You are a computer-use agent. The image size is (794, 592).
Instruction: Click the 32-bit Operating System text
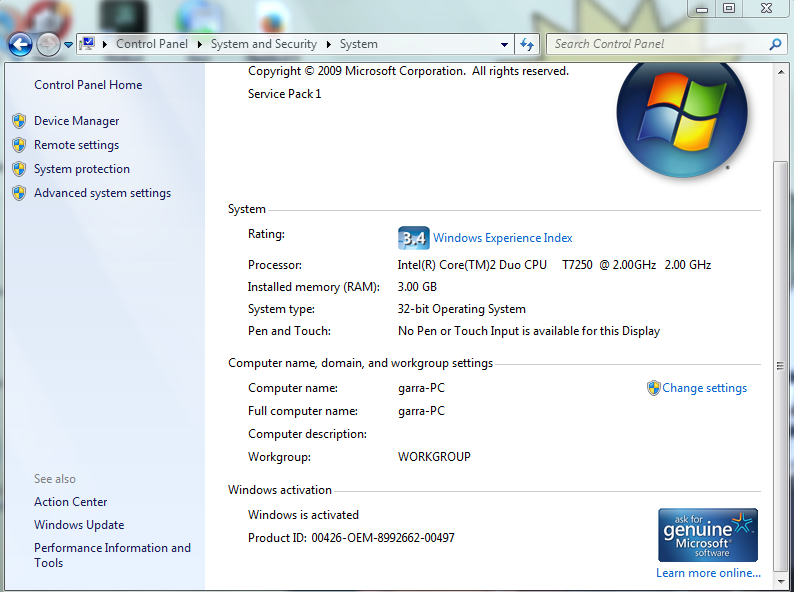click(462, 309)
